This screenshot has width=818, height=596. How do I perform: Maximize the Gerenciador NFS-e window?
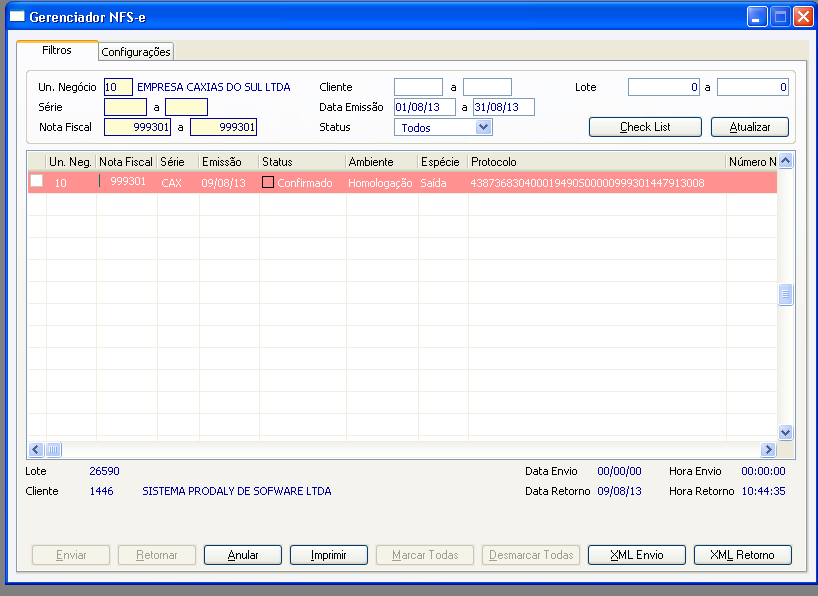click(780, 17)
